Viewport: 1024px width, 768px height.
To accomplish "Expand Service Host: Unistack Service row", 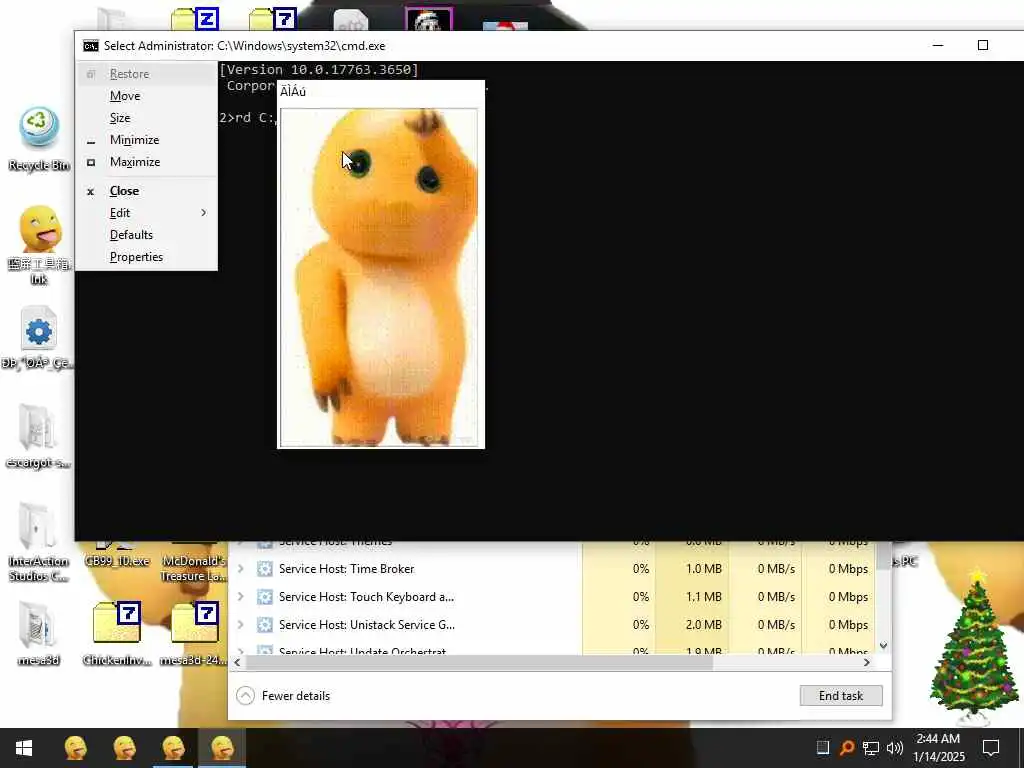I will click(240, 625).
